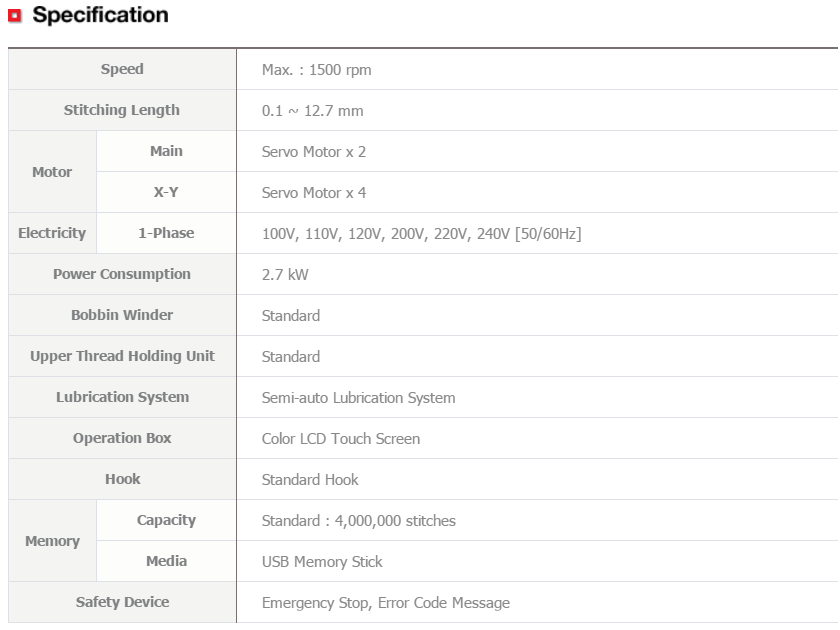Click the 1-Phase sub-label cell
The width and height of the screenshot is (840, 630).
click(x=166, y=233)
